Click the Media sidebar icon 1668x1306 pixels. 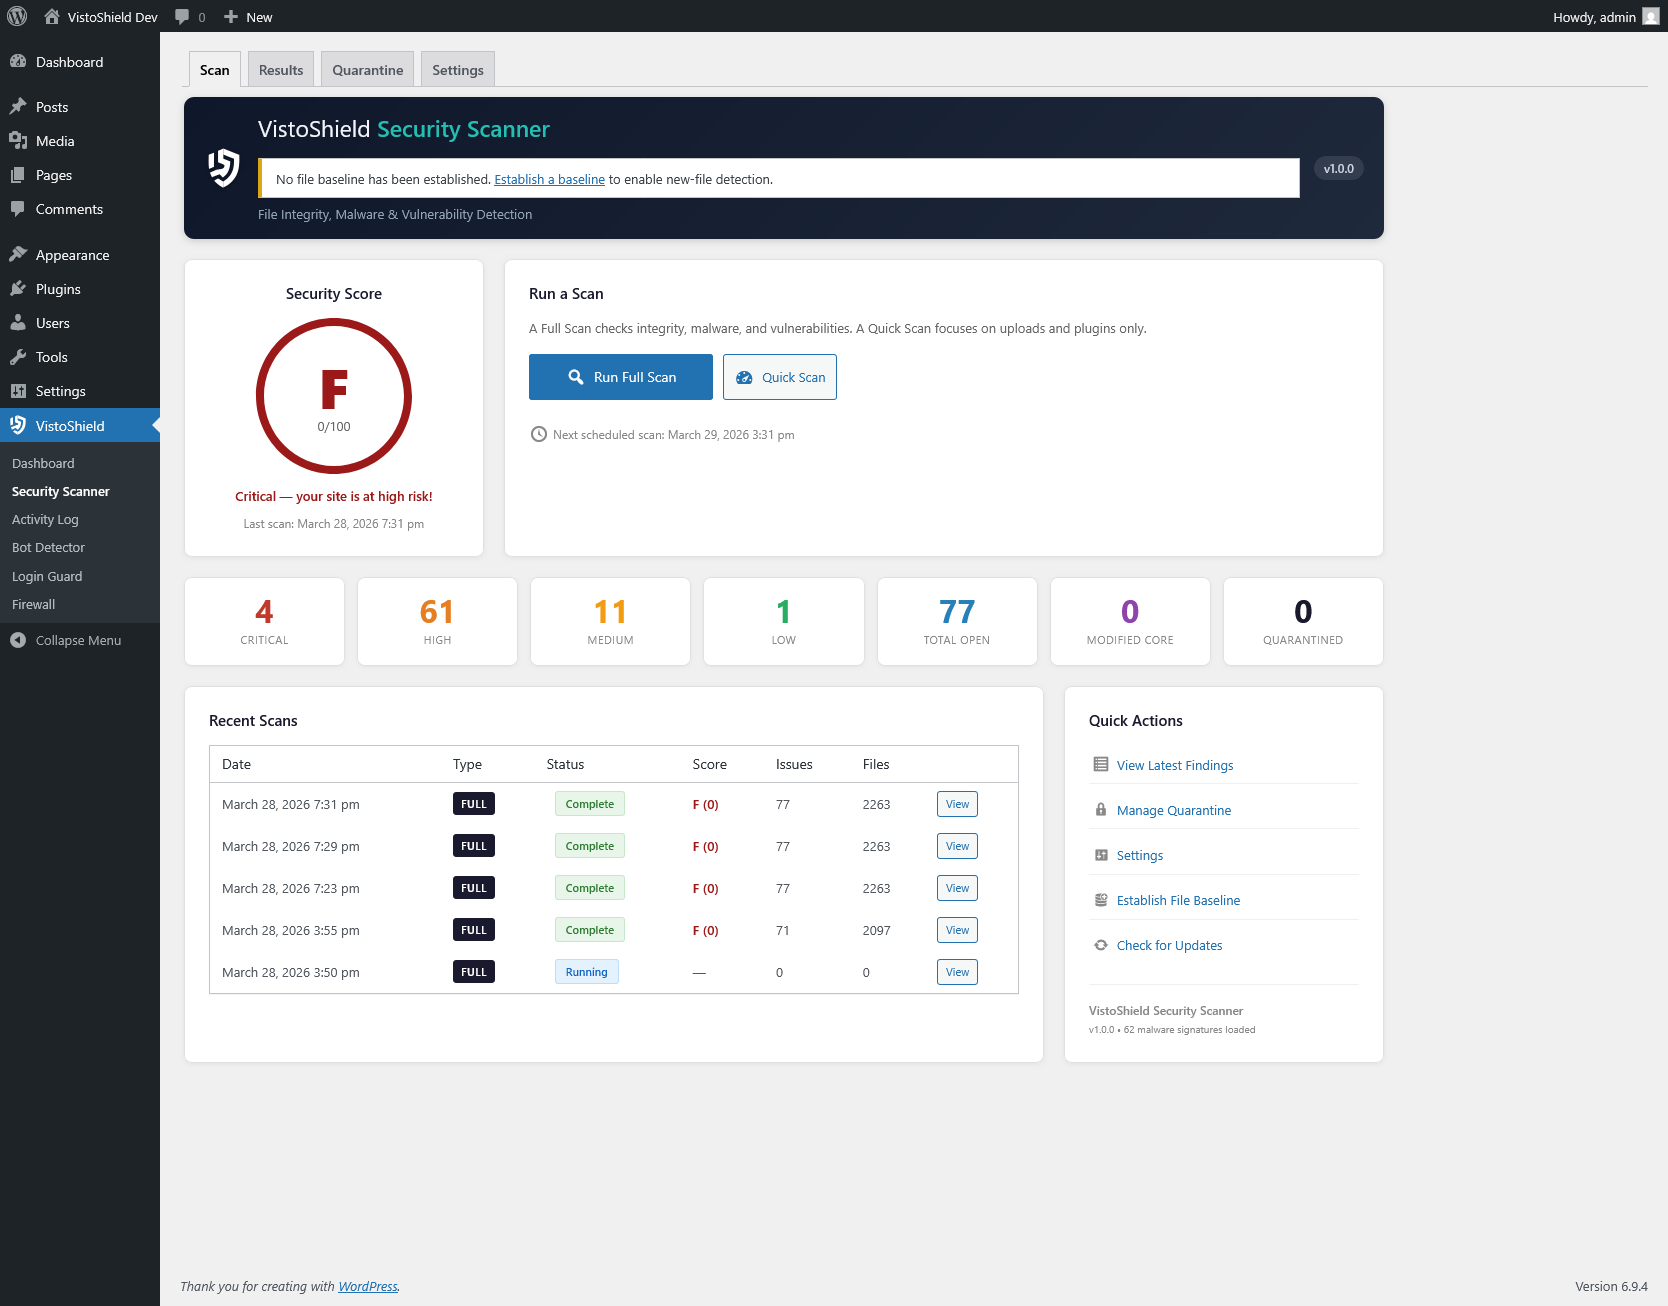point(18,141)
